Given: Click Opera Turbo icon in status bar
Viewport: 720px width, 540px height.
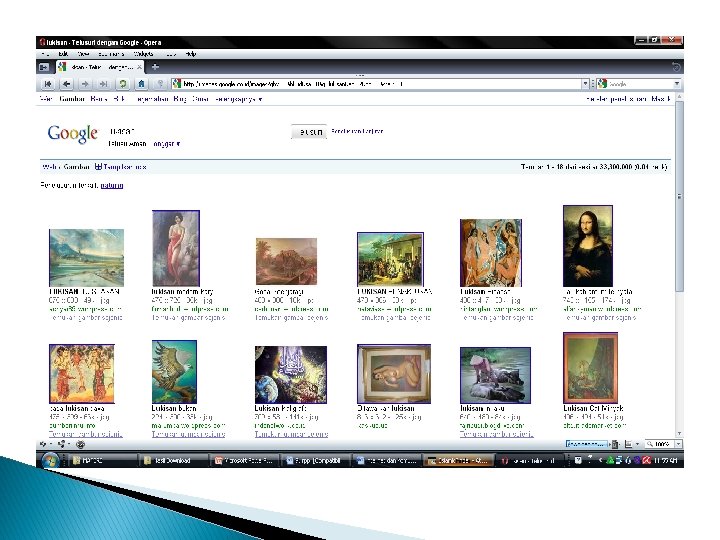Looking at the screenshot, I should tap(80, 444).
